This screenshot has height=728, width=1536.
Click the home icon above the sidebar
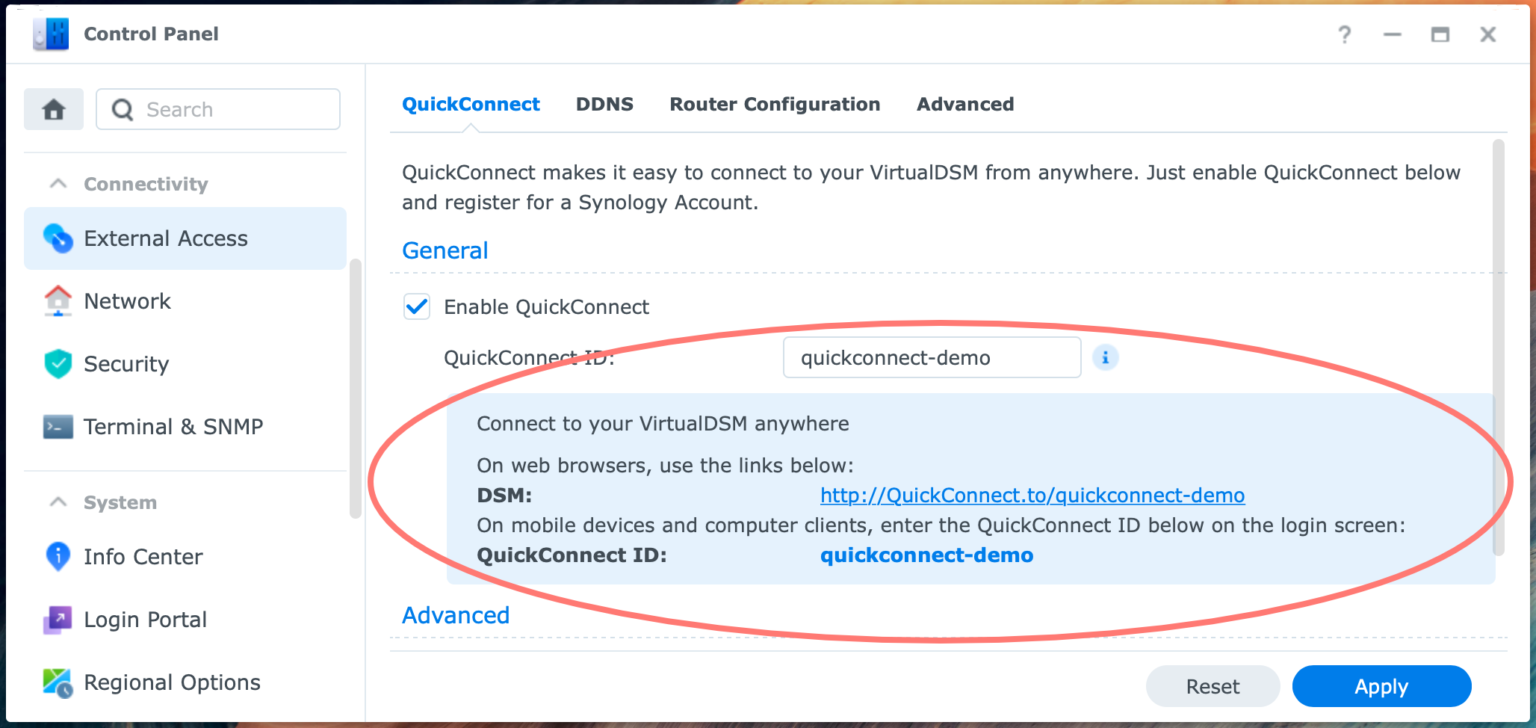pos(53,108)
